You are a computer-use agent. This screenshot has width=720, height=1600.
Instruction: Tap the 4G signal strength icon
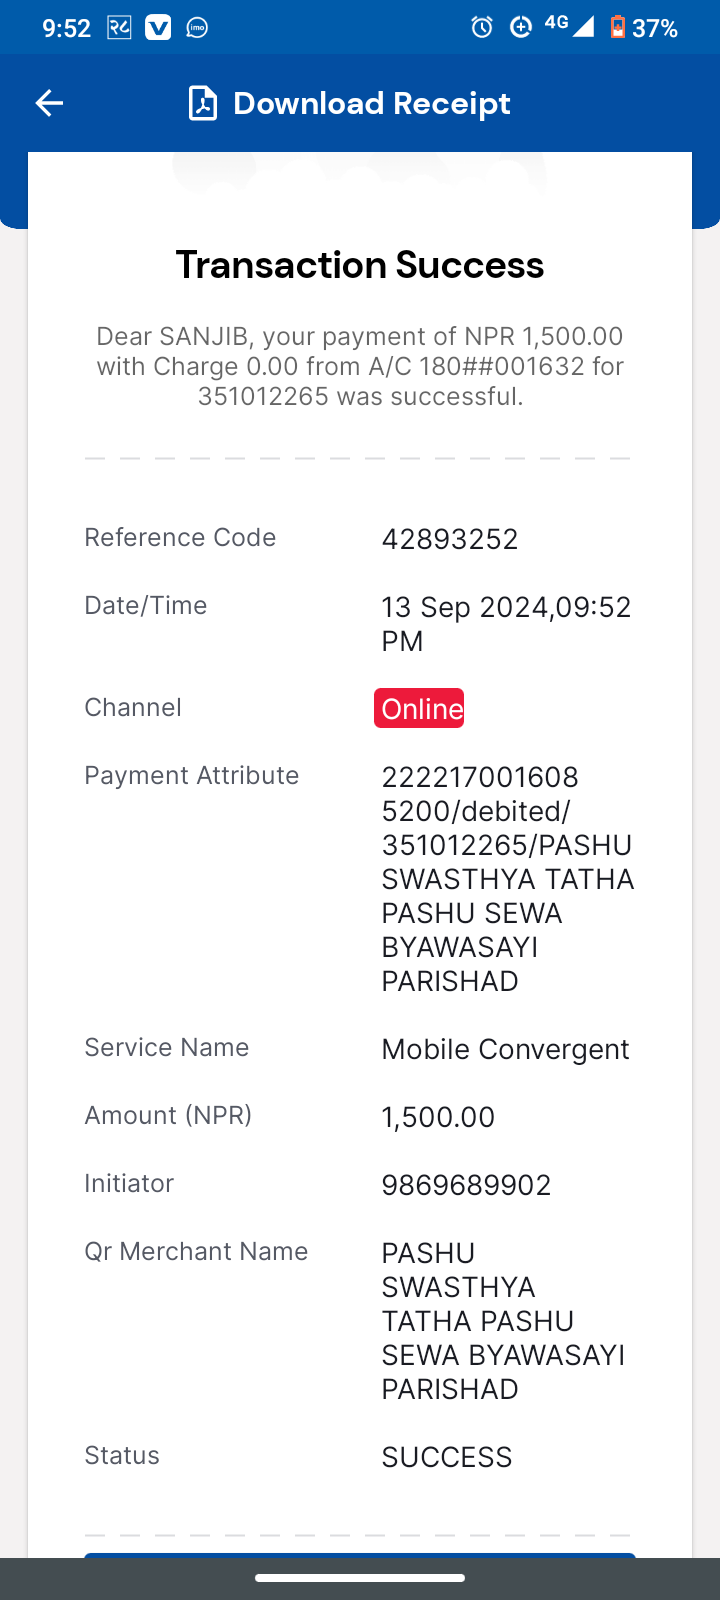(570, 26)
